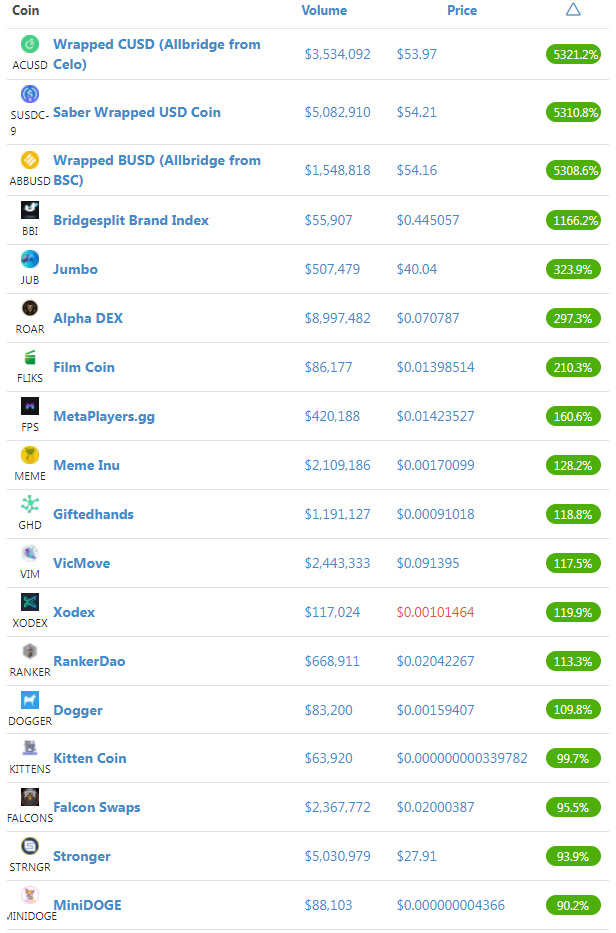Click the ACUSD coin icon

click(x=30, y=44)
